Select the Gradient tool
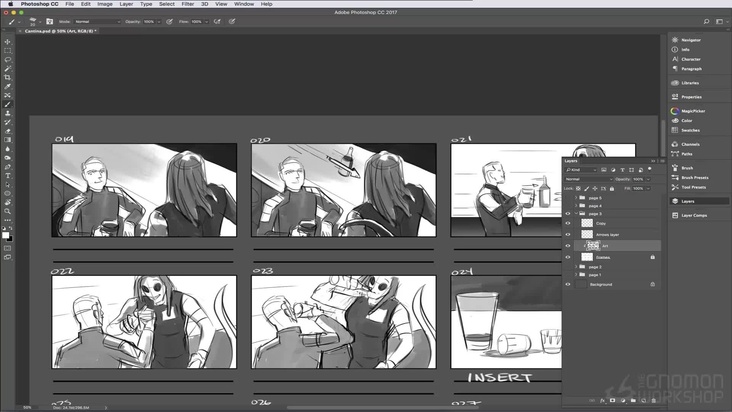Image resolution: width=732 pixels, height=412 pixels. 7,140
